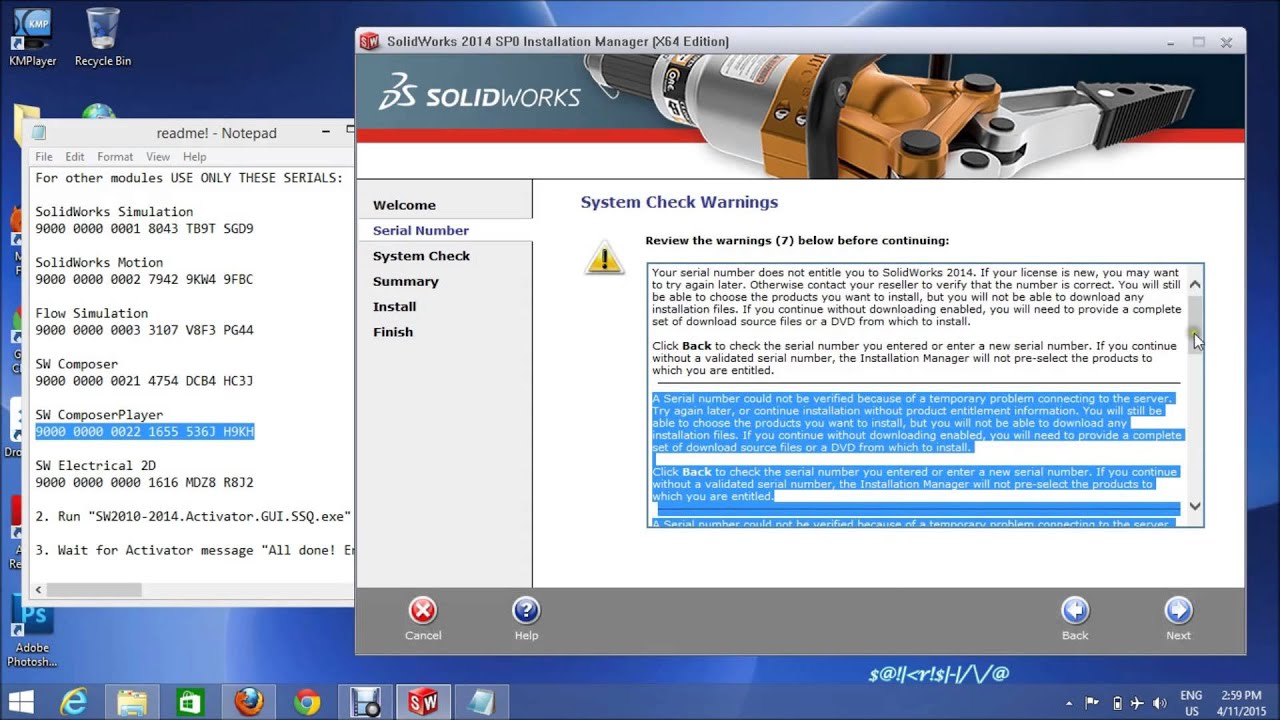The height and width of the screenshot is (720, 1280).
Task: Open File Explorer from taskbar
Action: click(132, 702)
